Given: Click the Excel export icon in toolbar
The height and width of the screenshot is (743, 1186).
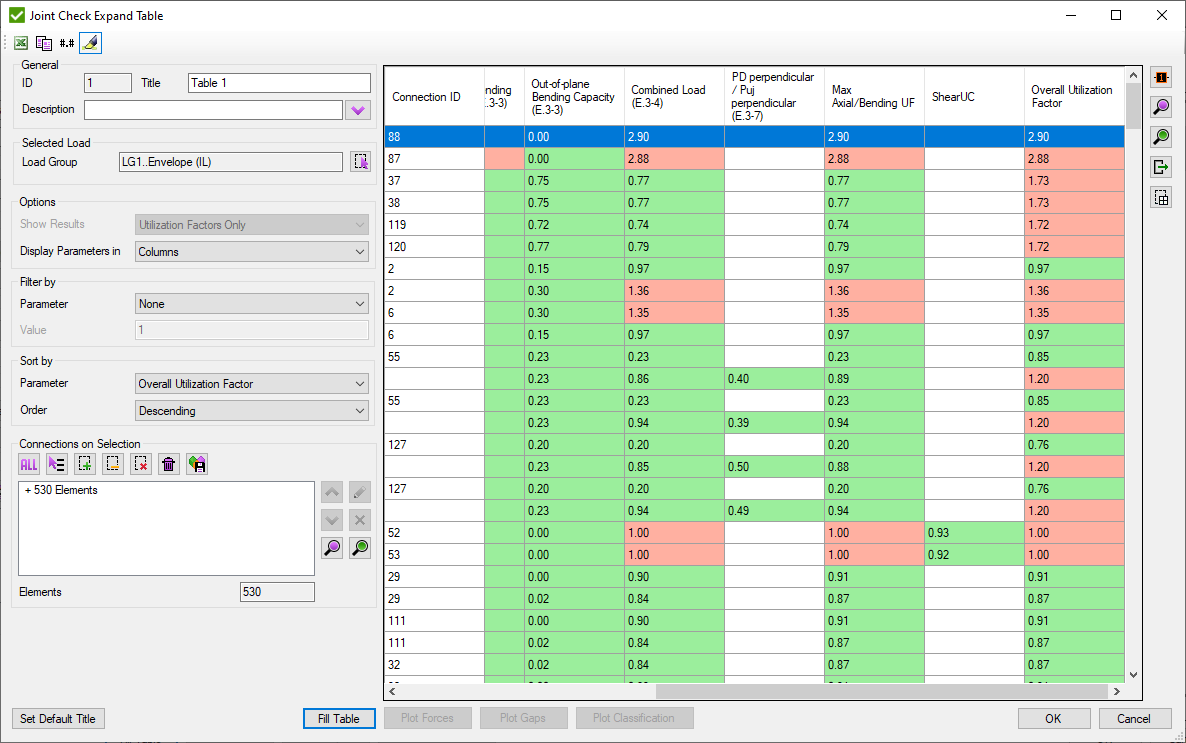Looking at the screenshot, I should pos(20,43).
